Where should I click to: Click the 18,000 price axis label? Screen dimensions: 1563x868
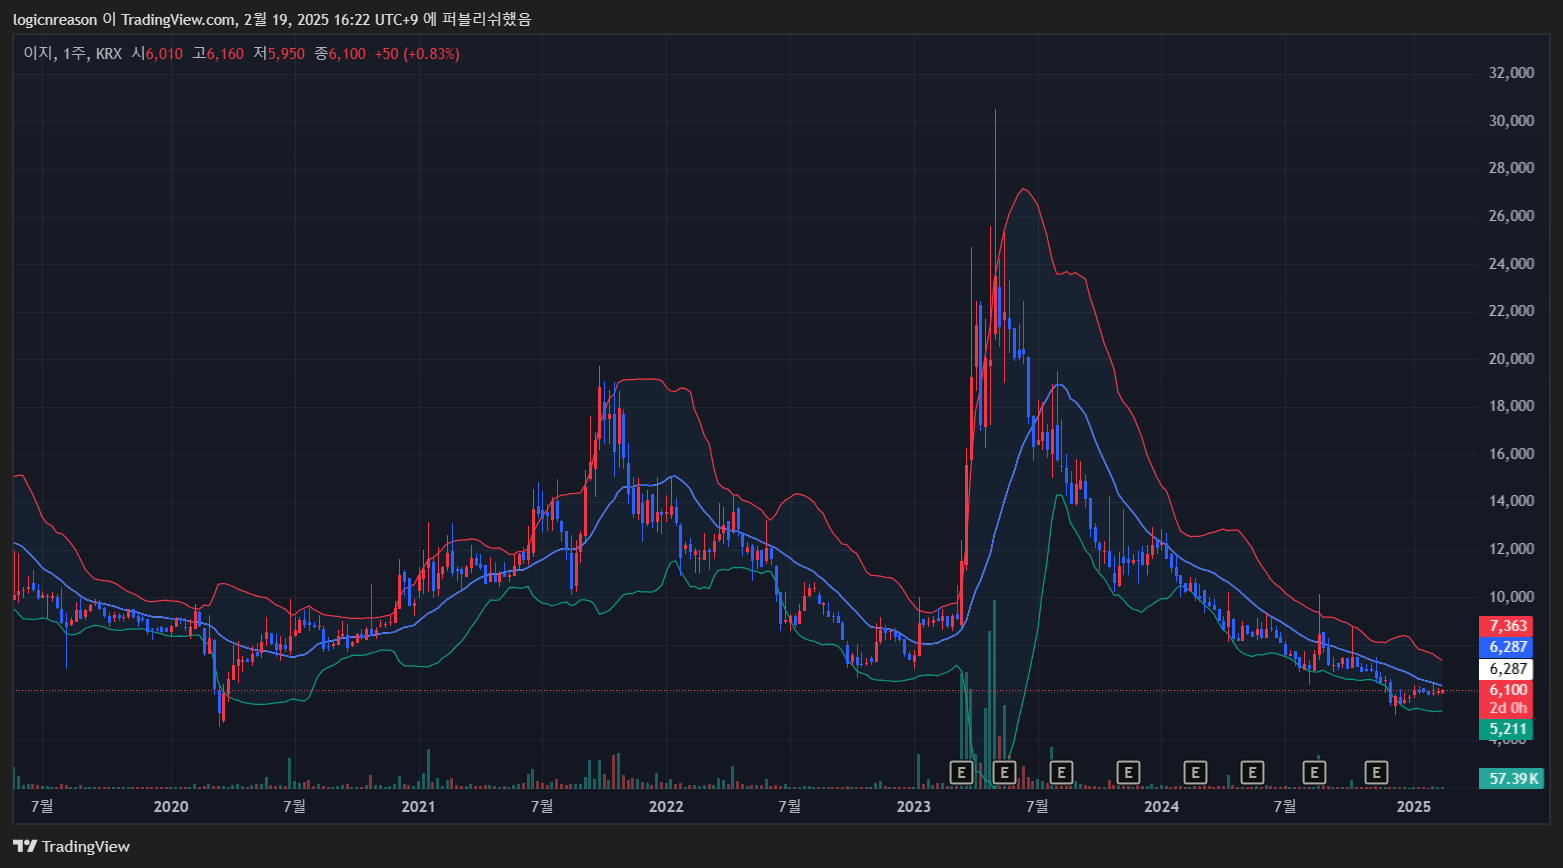(1511, 406)
